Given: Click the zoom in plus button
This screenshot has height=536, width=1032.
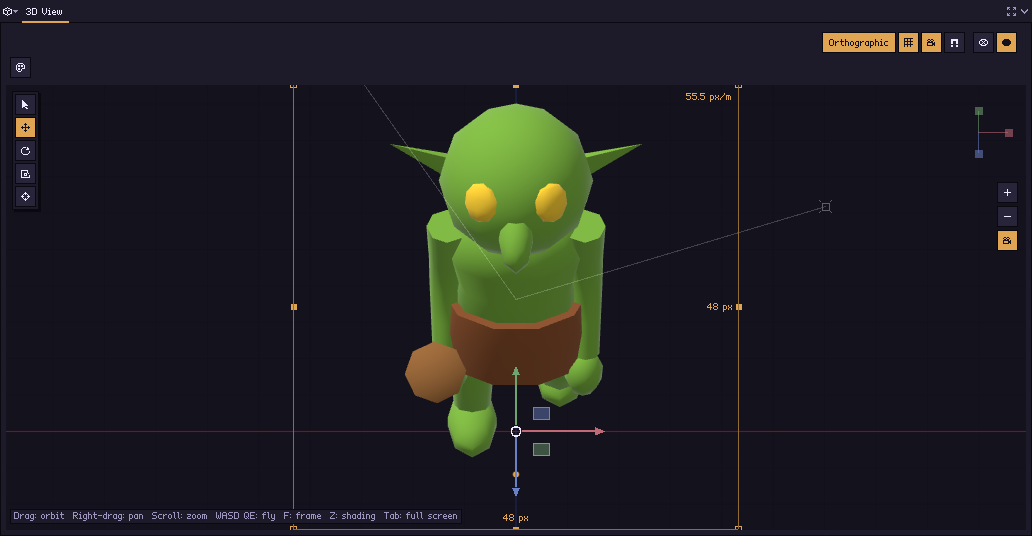Looking at the screenshot, I should (x=1007, y=193).
